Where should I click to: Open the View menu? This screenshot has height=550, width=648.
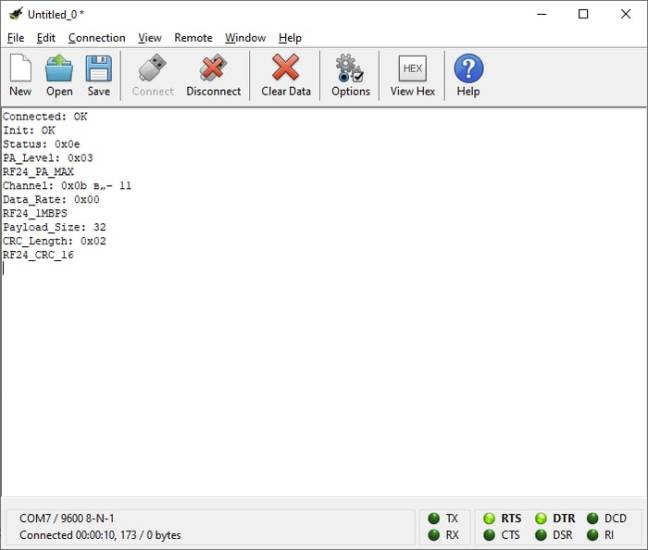(150, 38)
